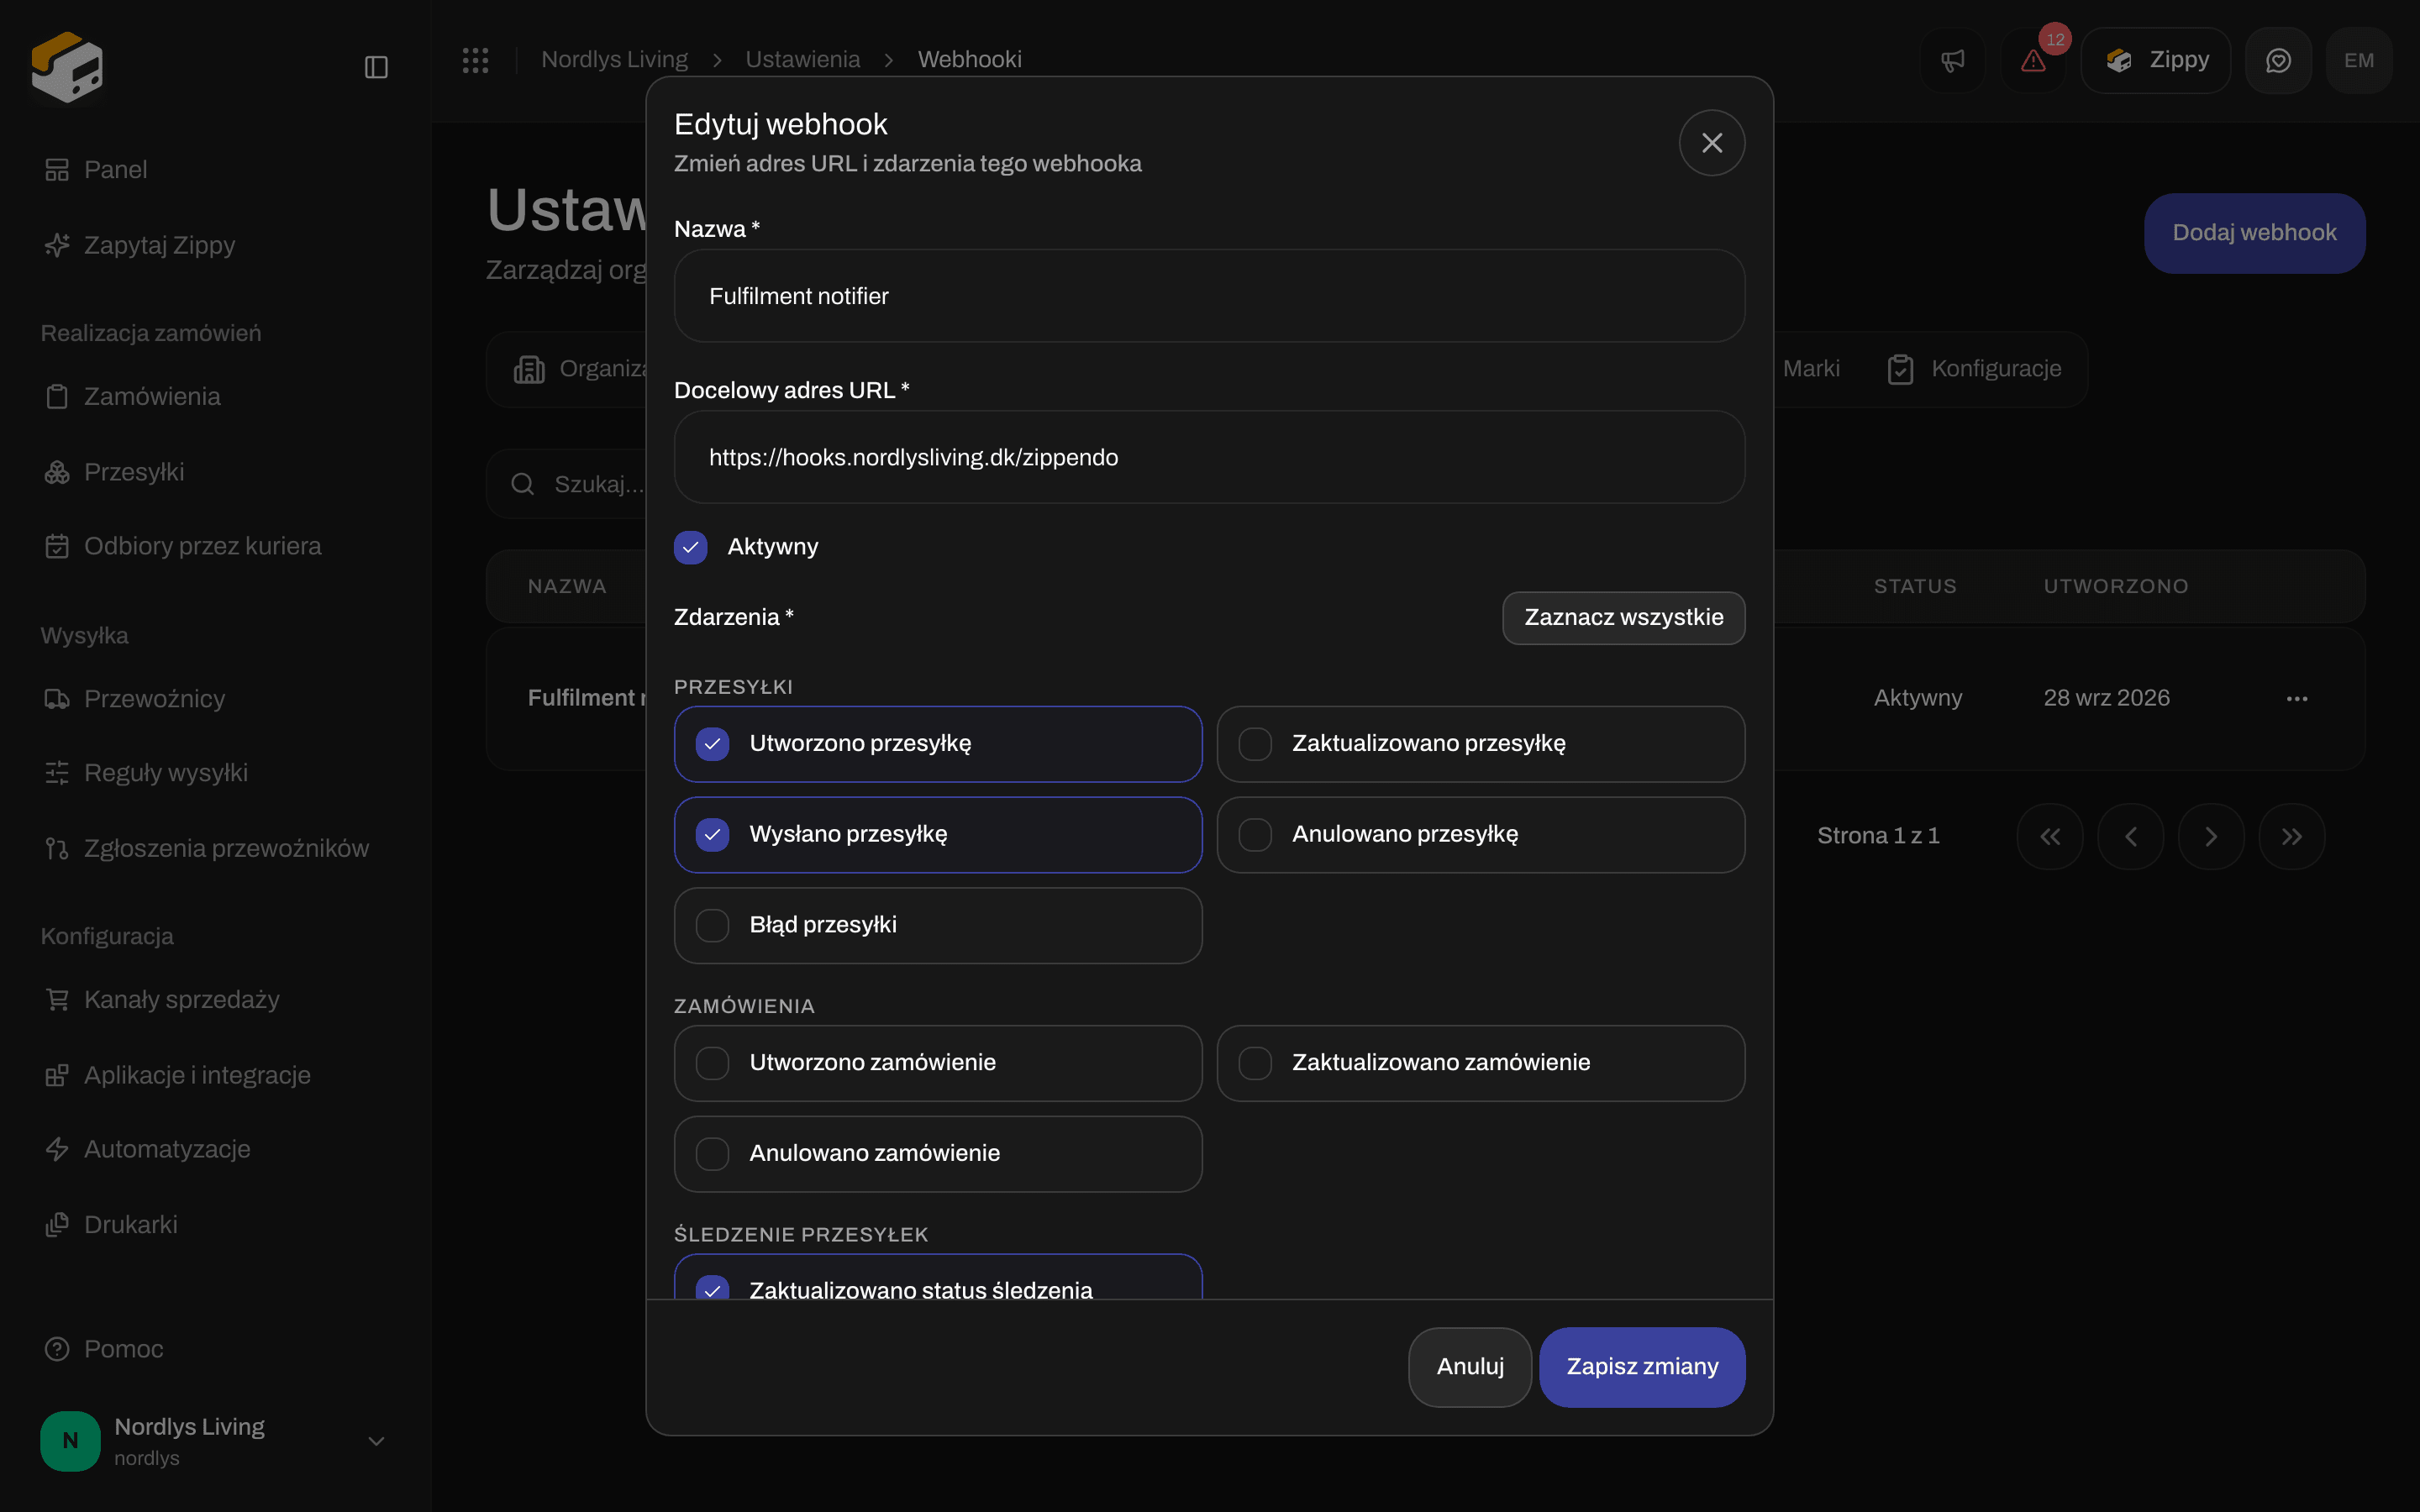Viewport: 2420px width, 1512px height.
Task: Click Ustawienia breadcrumb link
Action: (802, 60)
